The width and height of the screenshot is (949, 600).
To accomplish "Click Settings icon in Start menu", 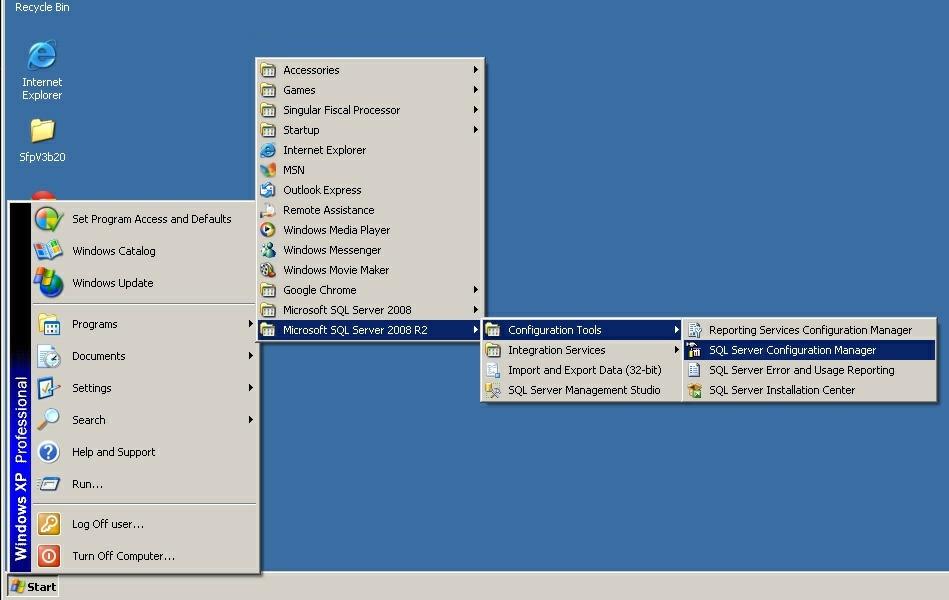I will pos(48,387).
